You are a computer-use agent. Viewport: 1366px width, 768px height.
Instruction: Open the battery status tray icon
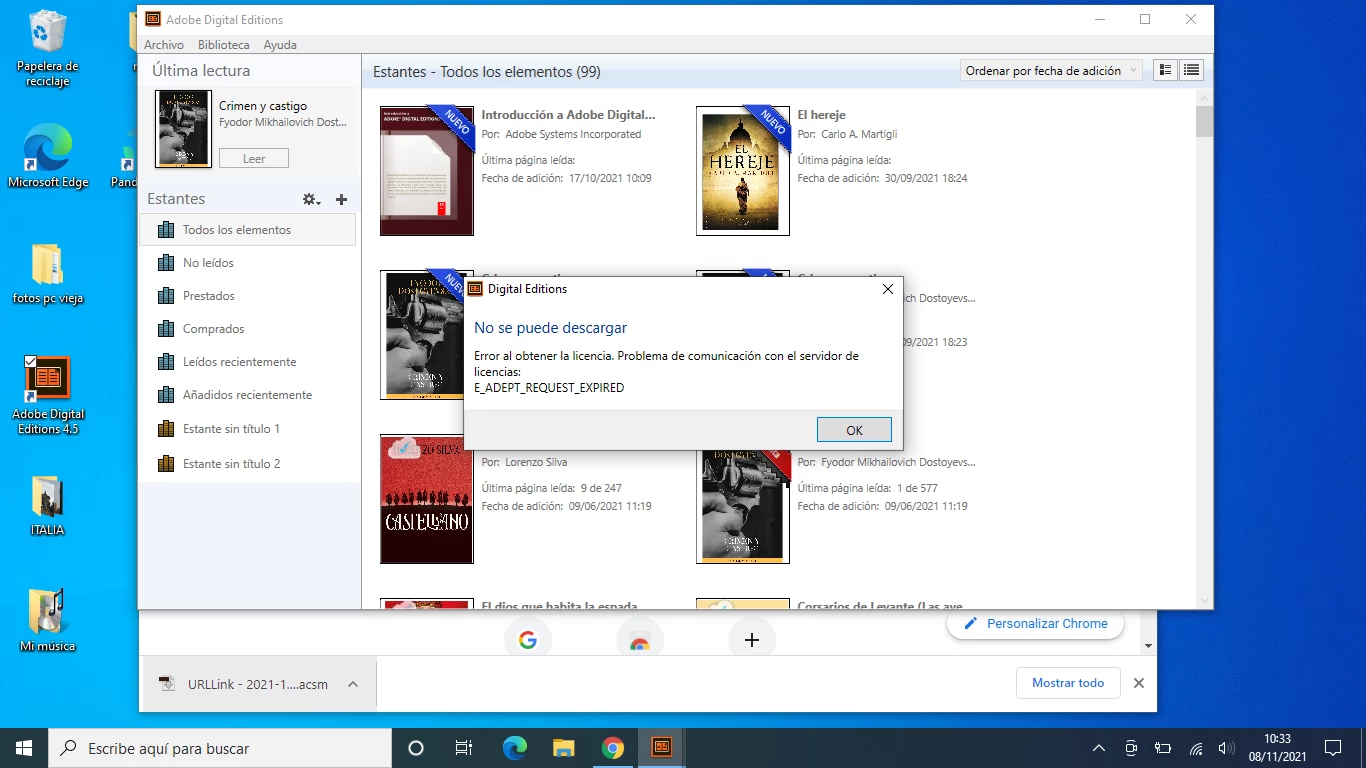tap(1163, 748)
